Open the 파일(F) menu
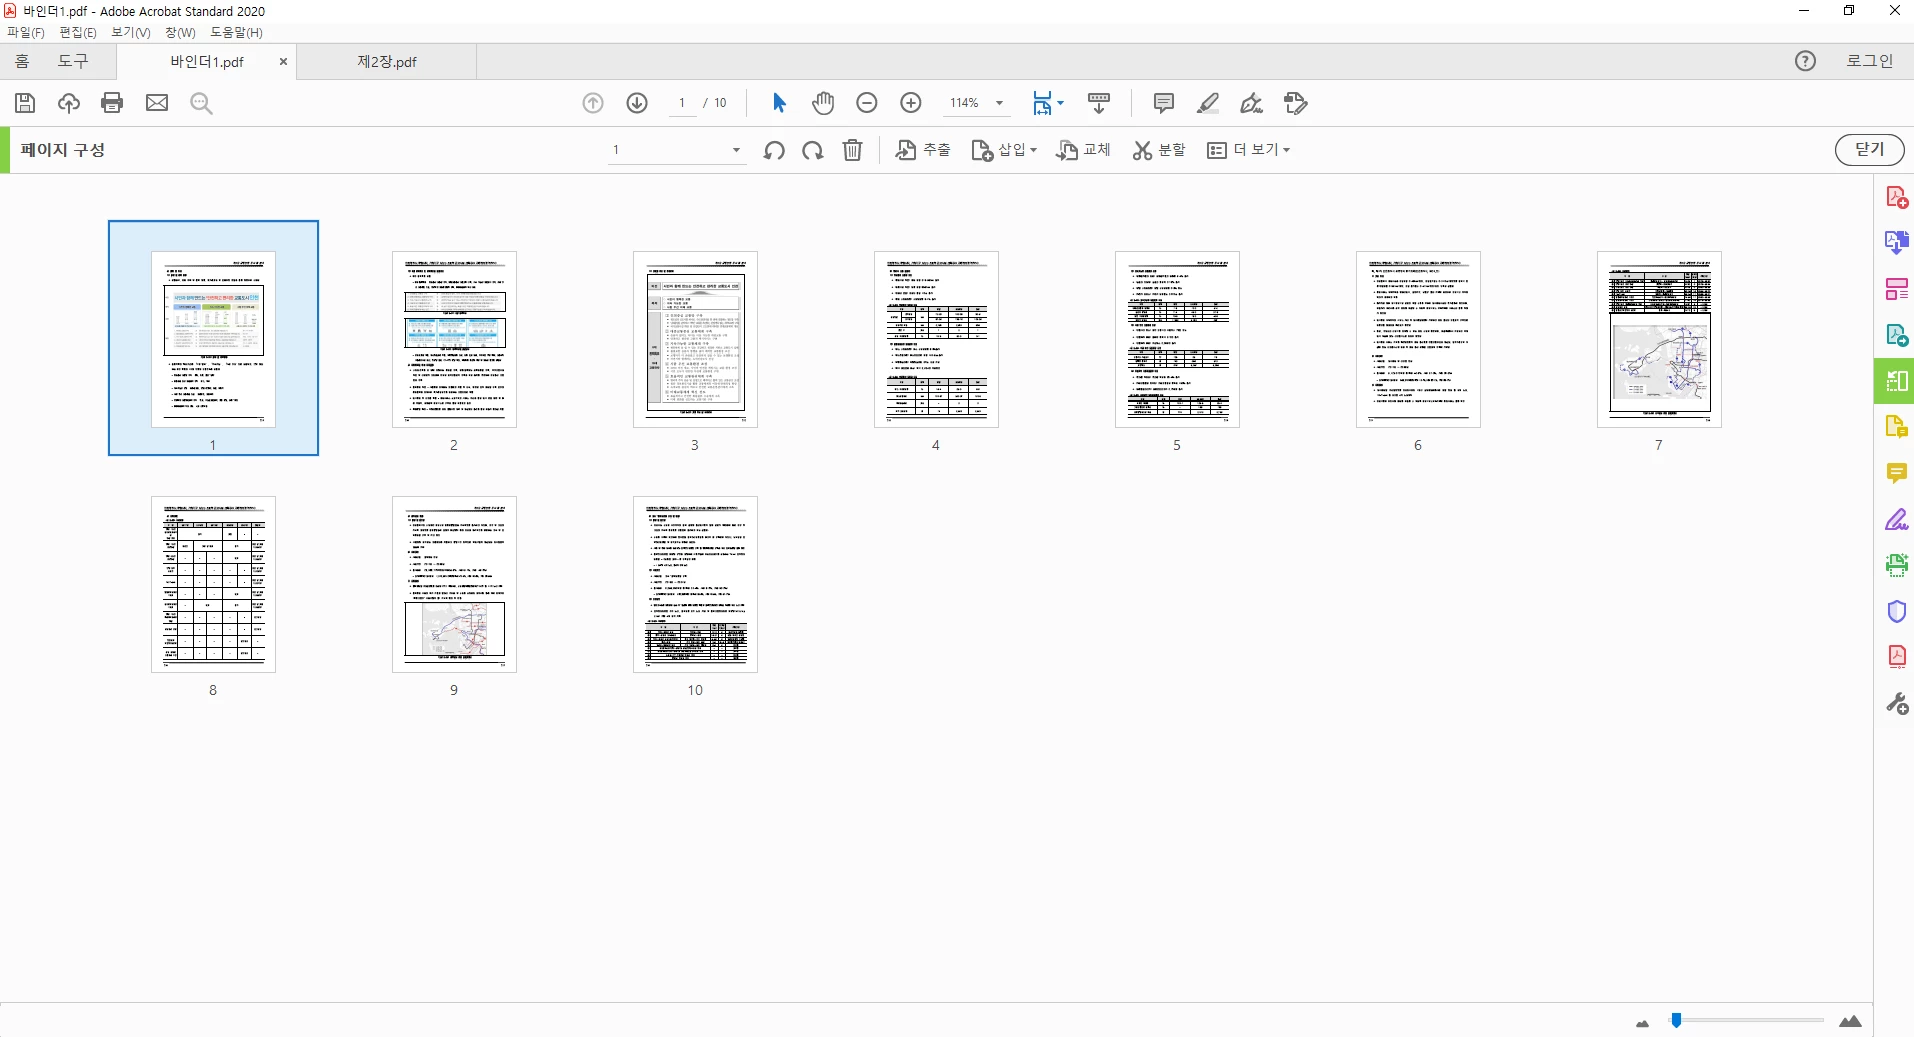 tap(26, 32)
